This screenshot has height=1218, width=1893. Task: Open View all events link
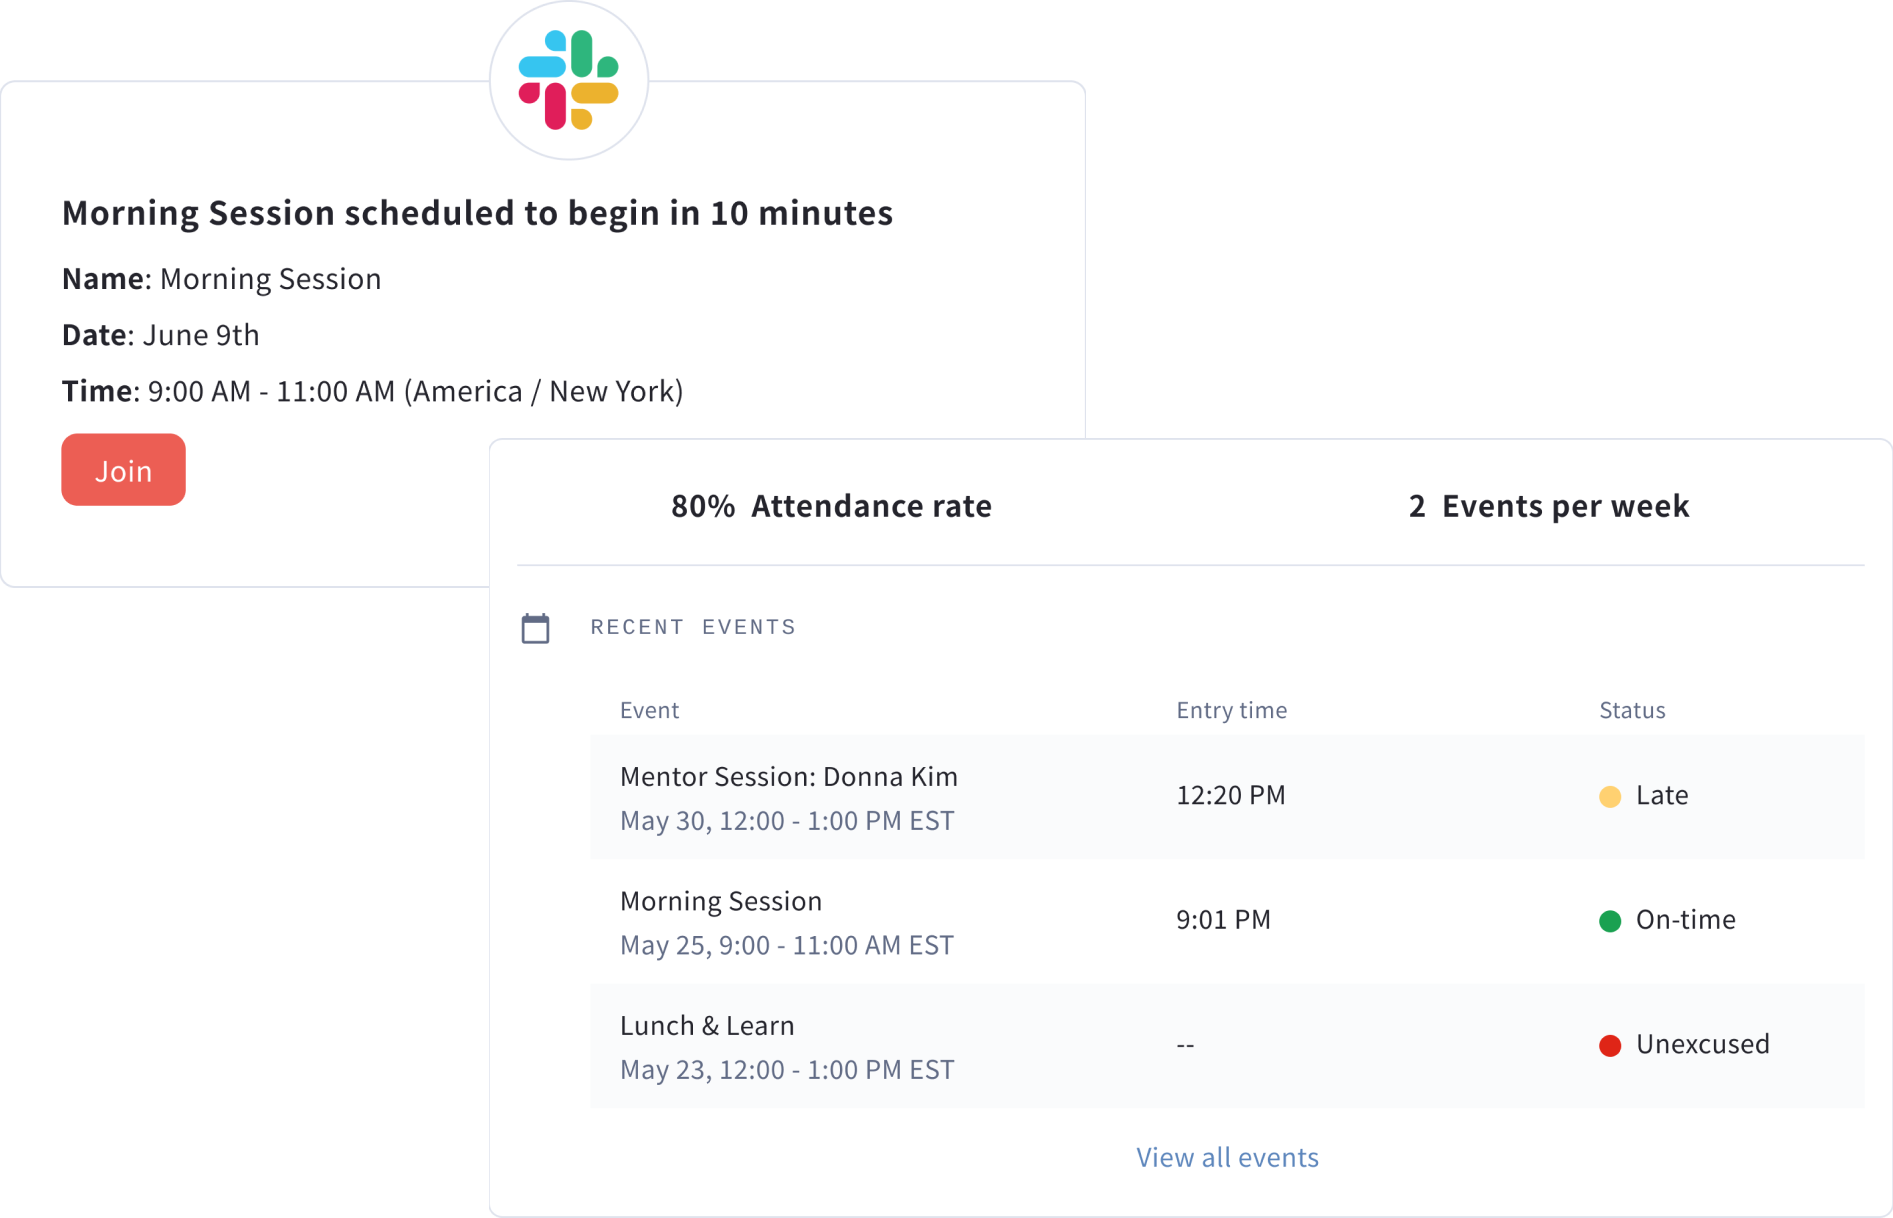[x=1227, y=1157]
